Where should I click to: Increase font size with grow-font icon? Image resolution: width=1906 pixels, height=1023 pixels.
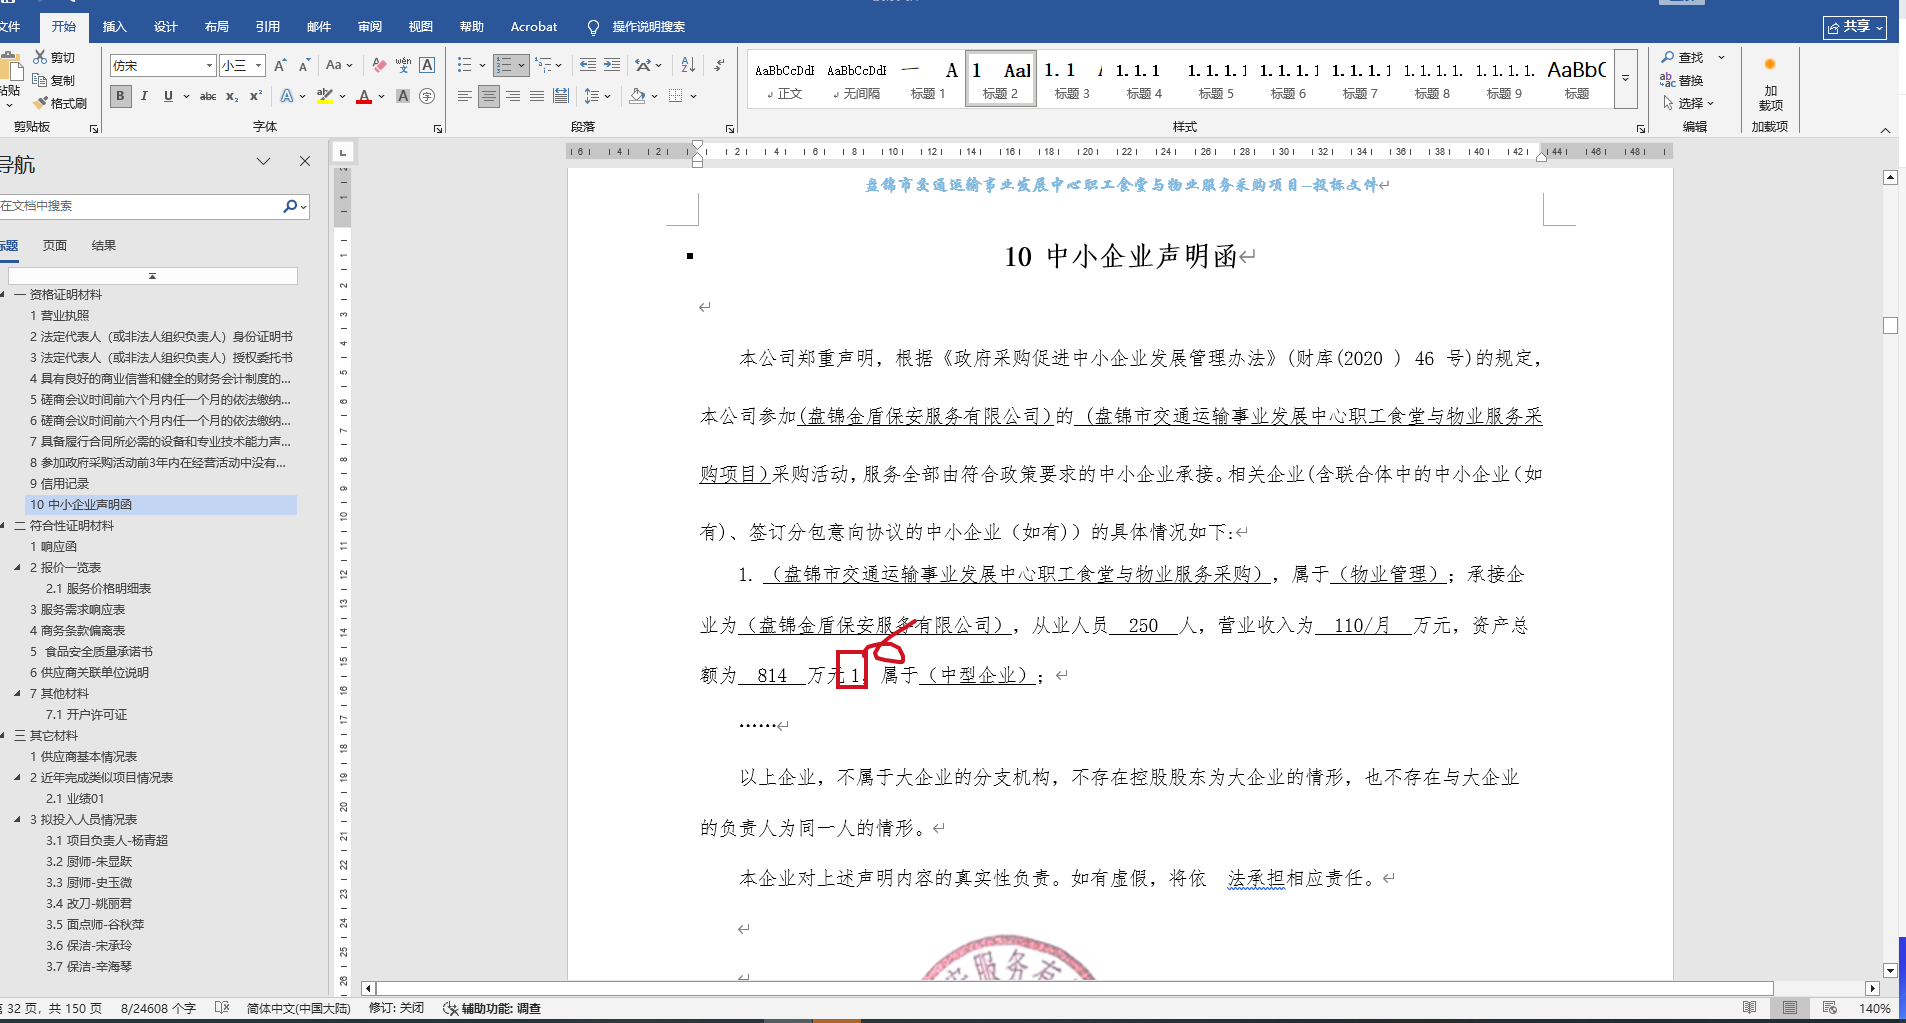(x=280, y=66)
